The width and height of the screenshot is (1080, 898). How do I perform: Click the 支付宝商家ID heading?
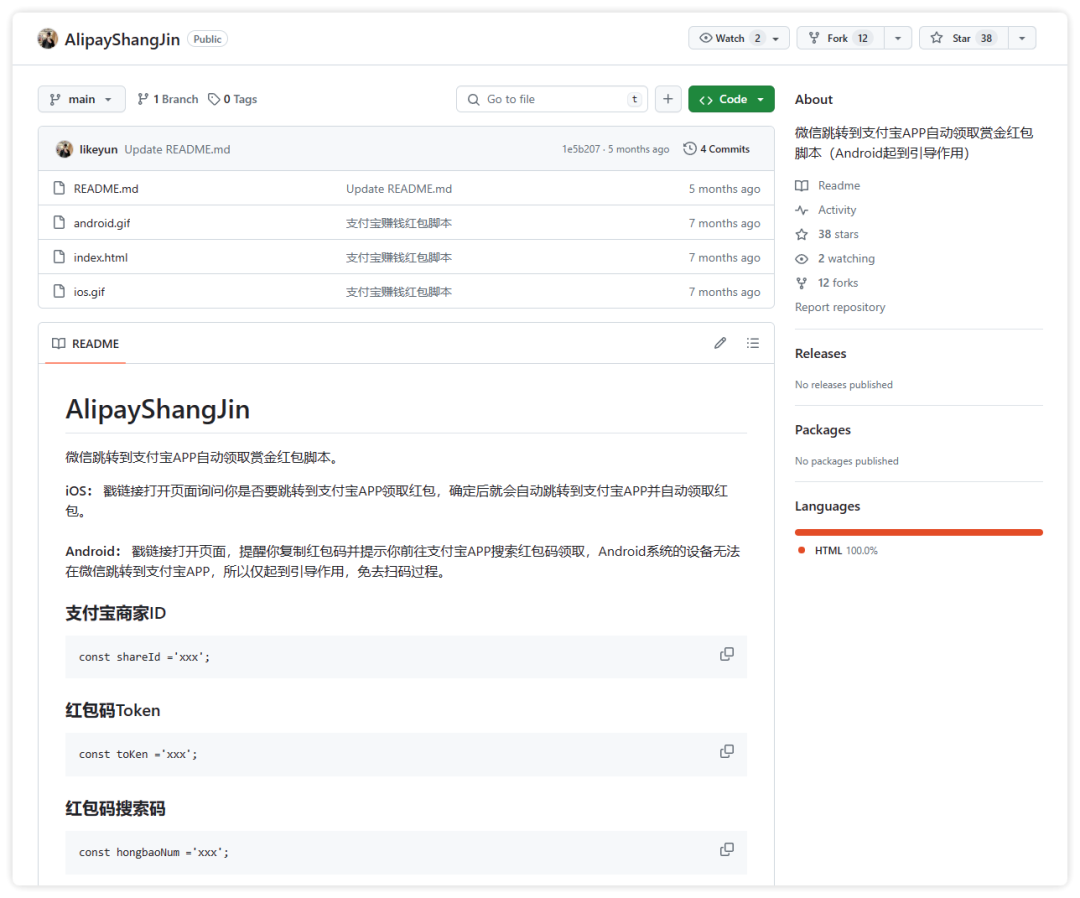coord(116,614)
